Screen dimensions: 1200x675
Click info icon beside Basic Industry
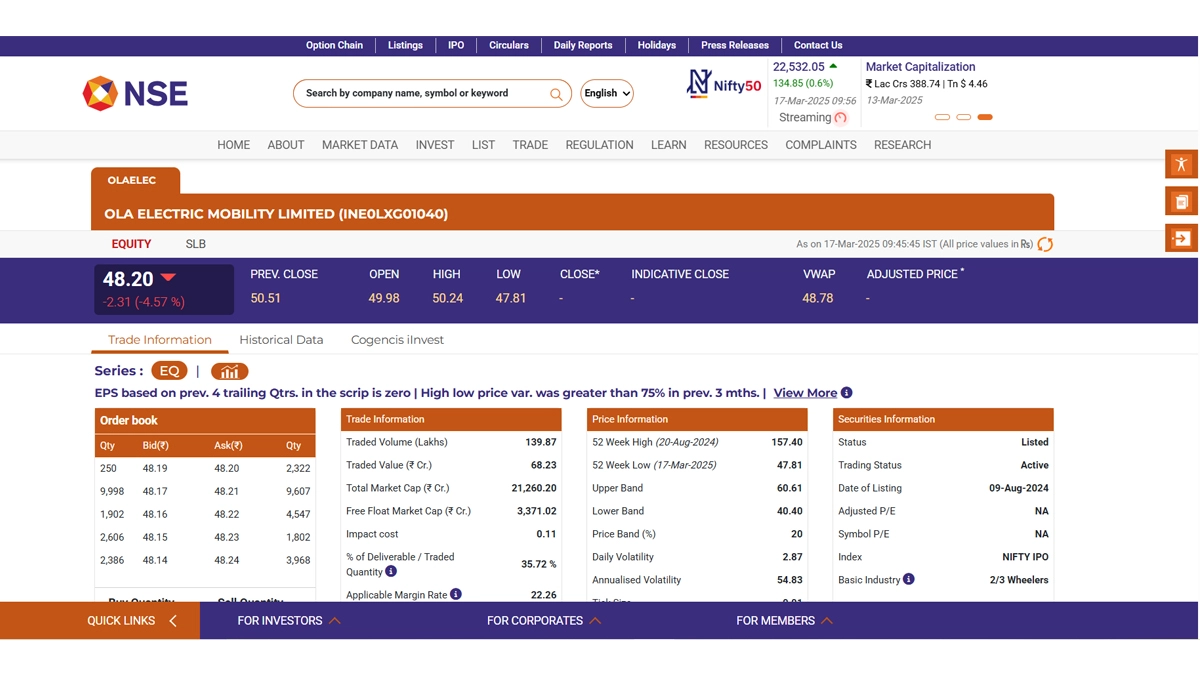coord(908,579)
